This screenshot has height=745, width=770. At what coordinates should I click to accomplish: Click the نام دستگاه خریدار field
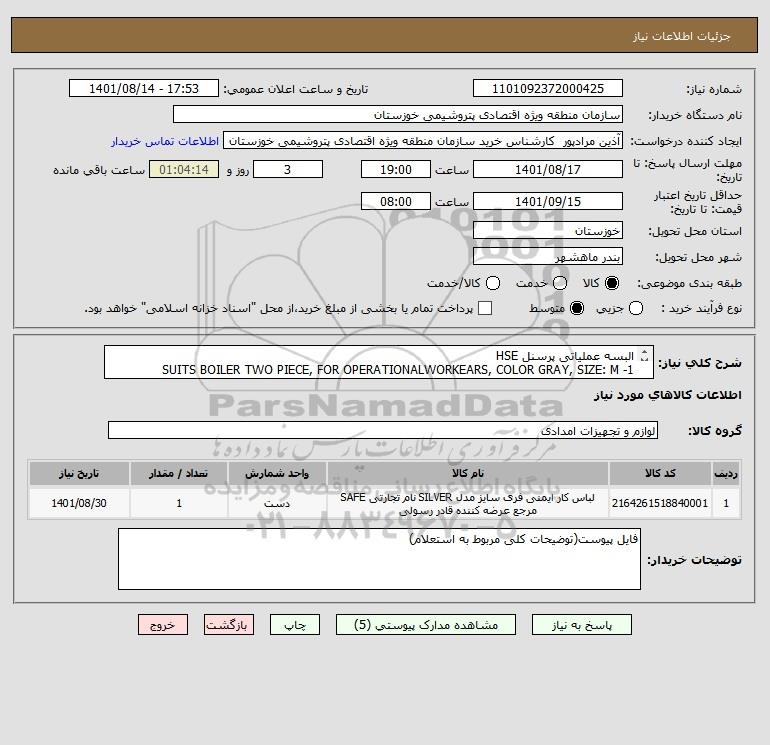pos(398,114)
